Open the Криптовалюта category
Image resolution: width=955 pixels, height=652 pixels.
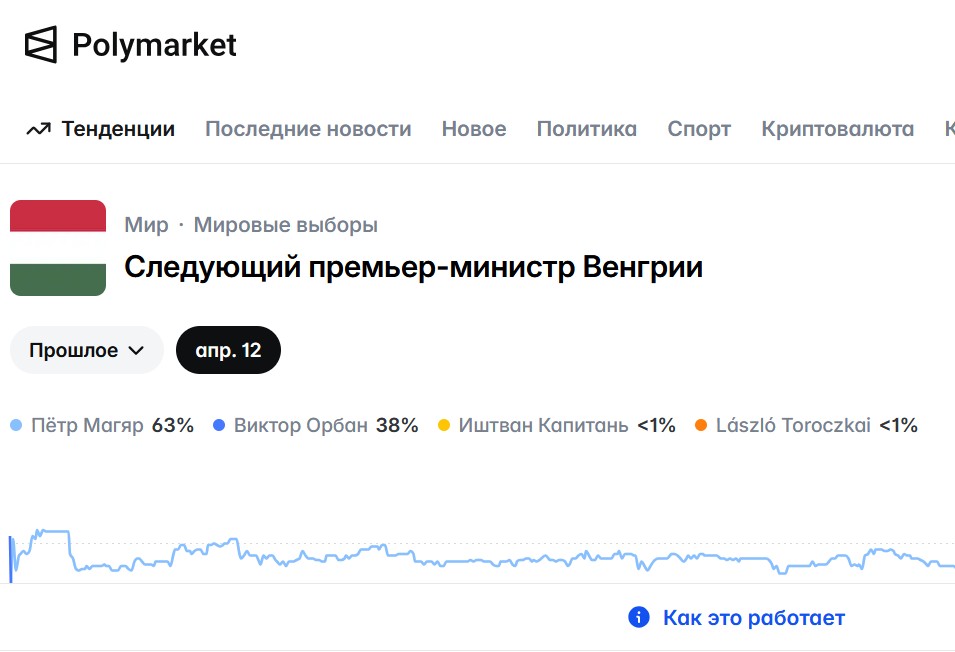(x=837, y=129)
